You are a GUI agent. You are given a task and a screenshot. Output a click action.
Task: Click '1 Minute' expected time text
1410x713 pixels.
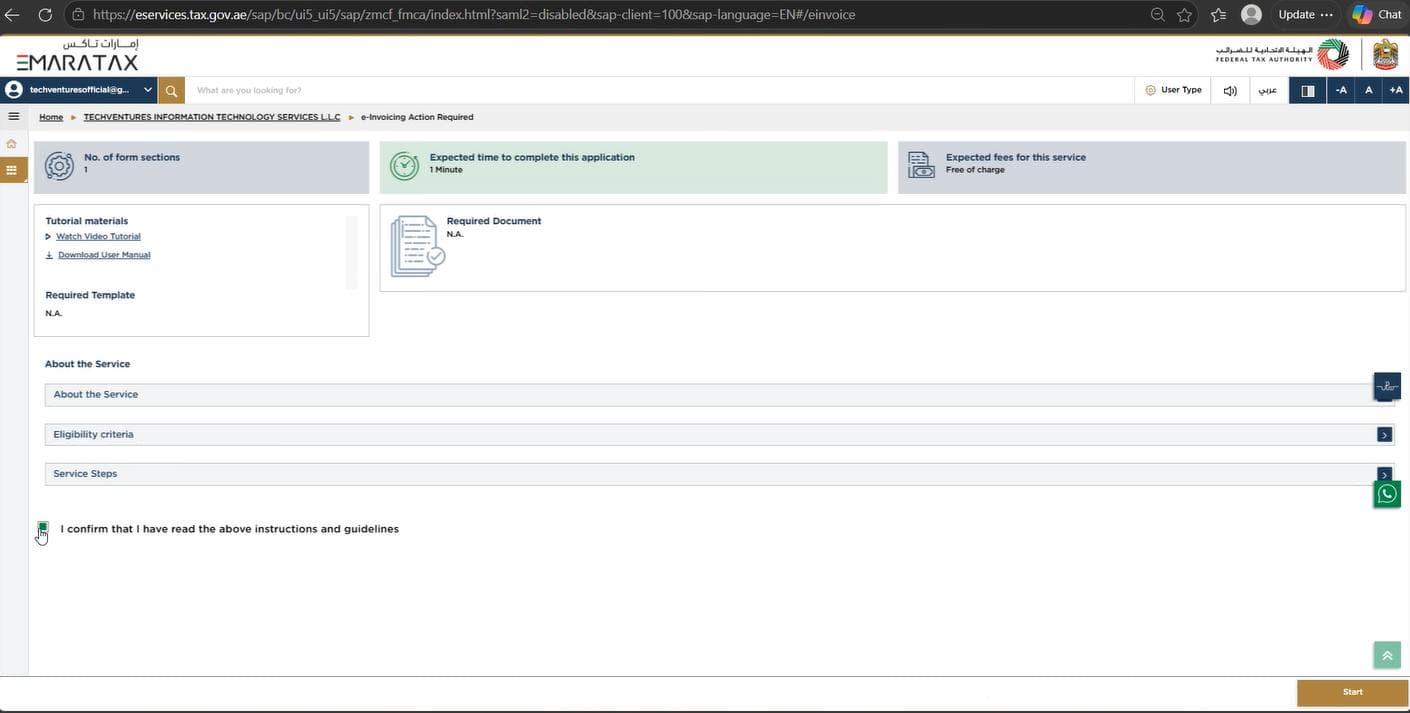point(446,170)
